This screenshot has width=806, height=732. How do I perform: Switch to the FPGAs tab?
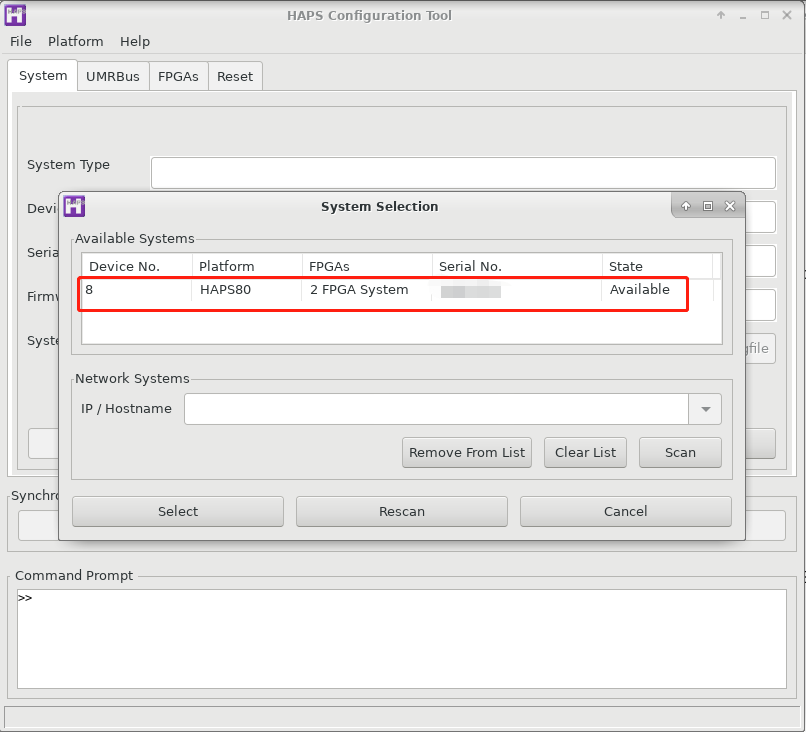pyautogui.click(x=178, y=77)
